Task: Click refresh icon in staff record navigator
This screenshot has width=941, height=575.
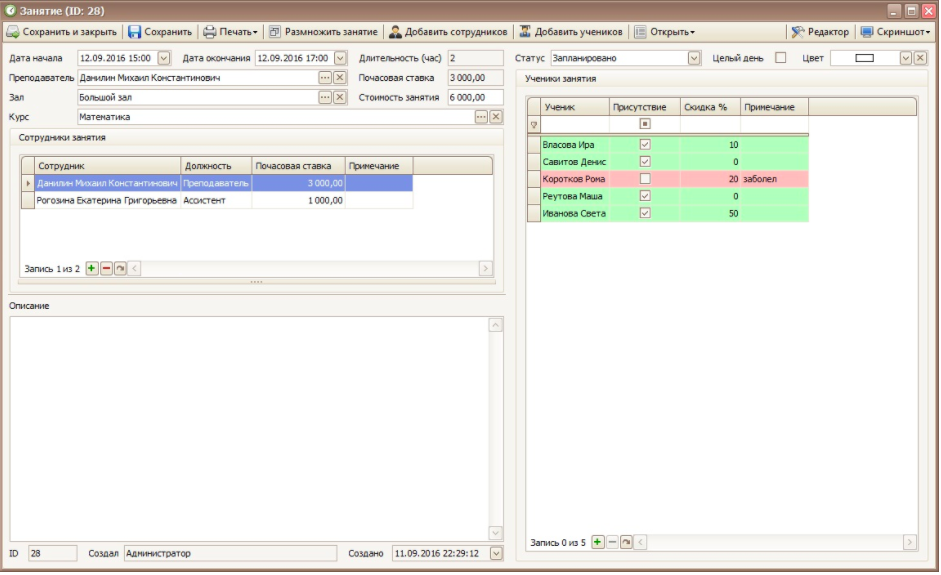Action: (x=120, y=269)
